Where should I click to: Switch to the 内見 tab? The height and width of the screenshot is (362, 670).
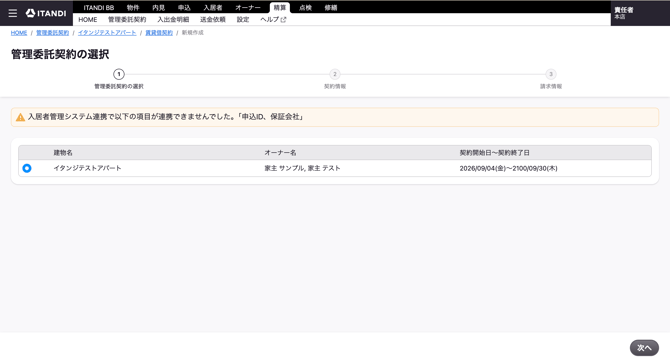(x=159, y=8)
